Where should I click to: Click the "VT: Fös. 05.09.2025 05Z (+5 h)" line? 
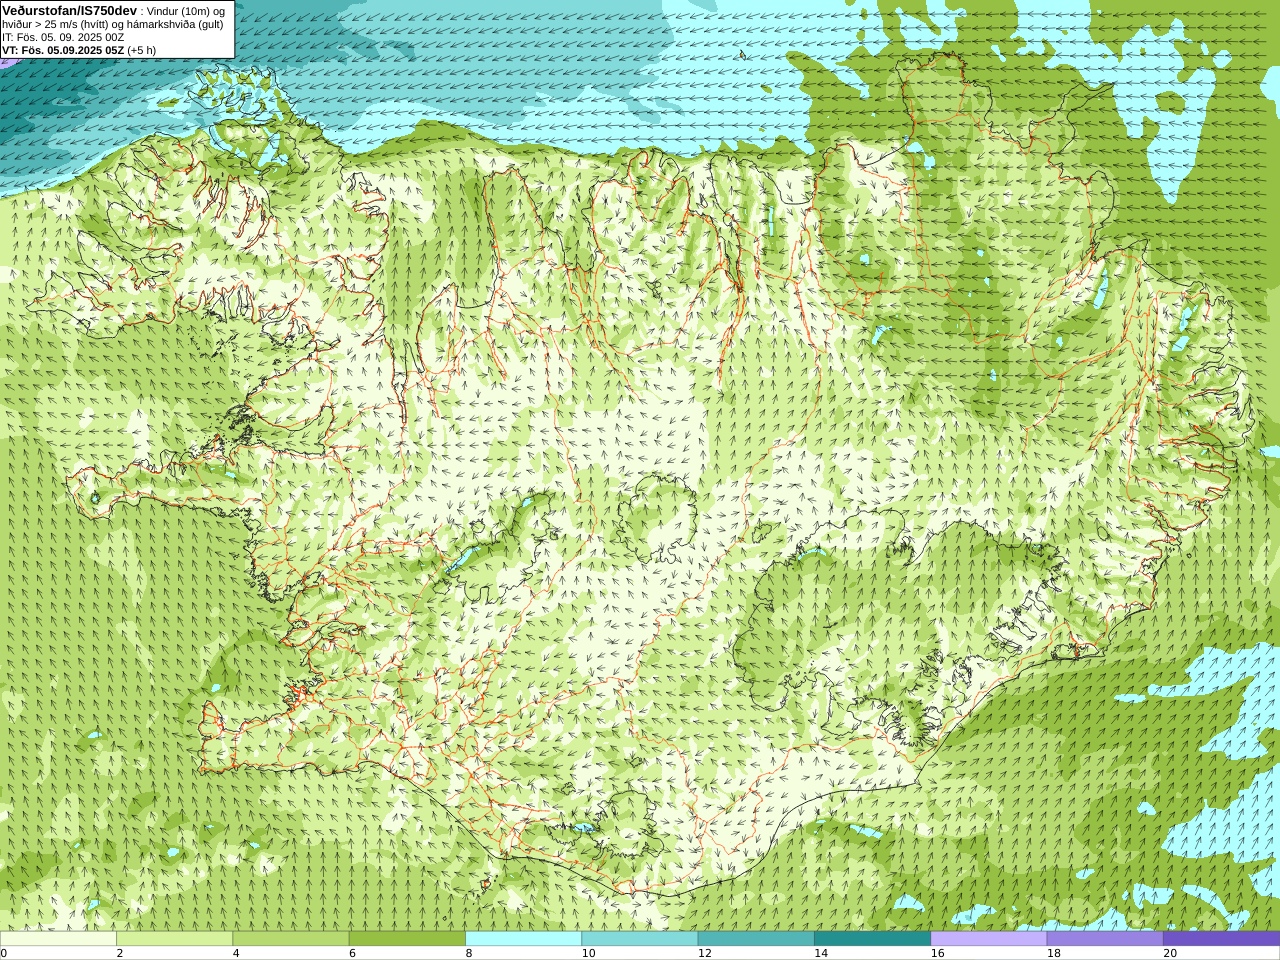79,50
